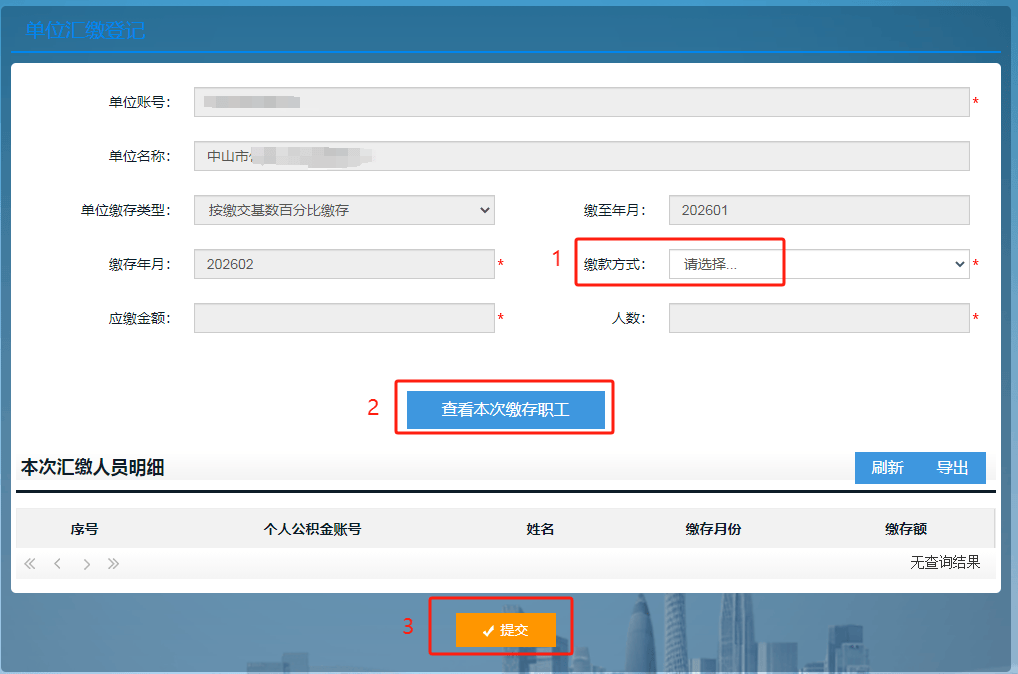The height and width of the screenshot is (674, 1018).
Task: Click the 个人公积金账号 column header
Action: [x=312, y=529]
